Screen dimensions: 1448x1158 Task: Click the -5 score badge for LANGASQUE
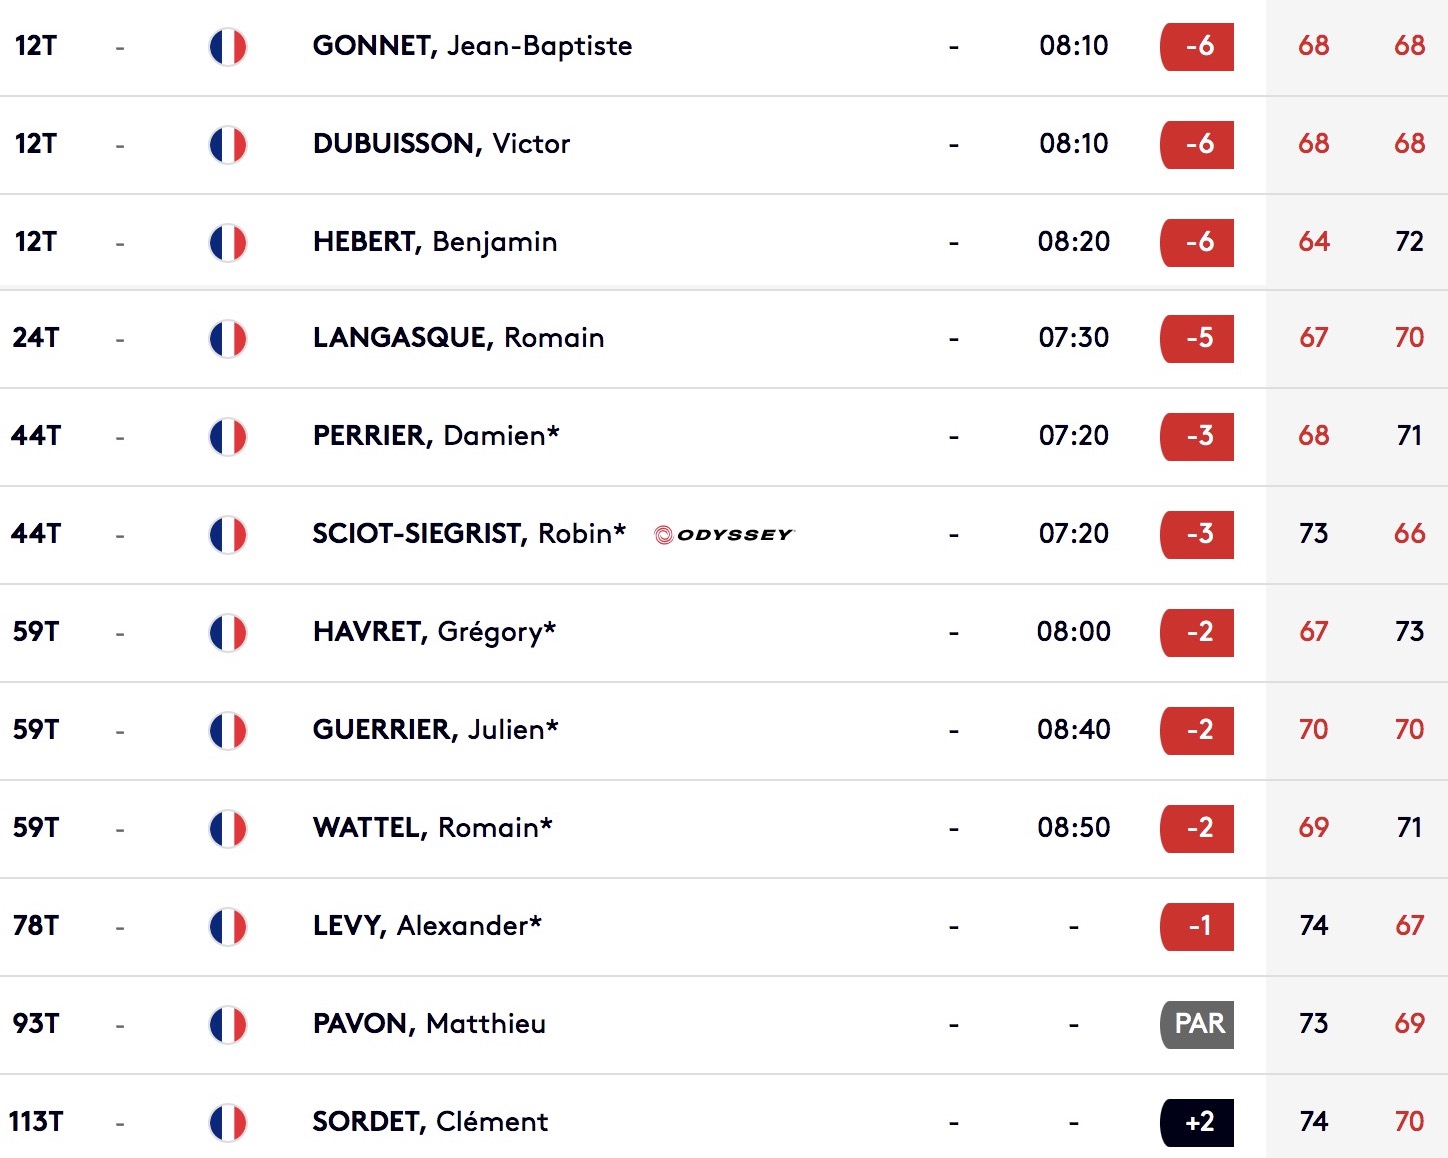[x=1197, y=338]
